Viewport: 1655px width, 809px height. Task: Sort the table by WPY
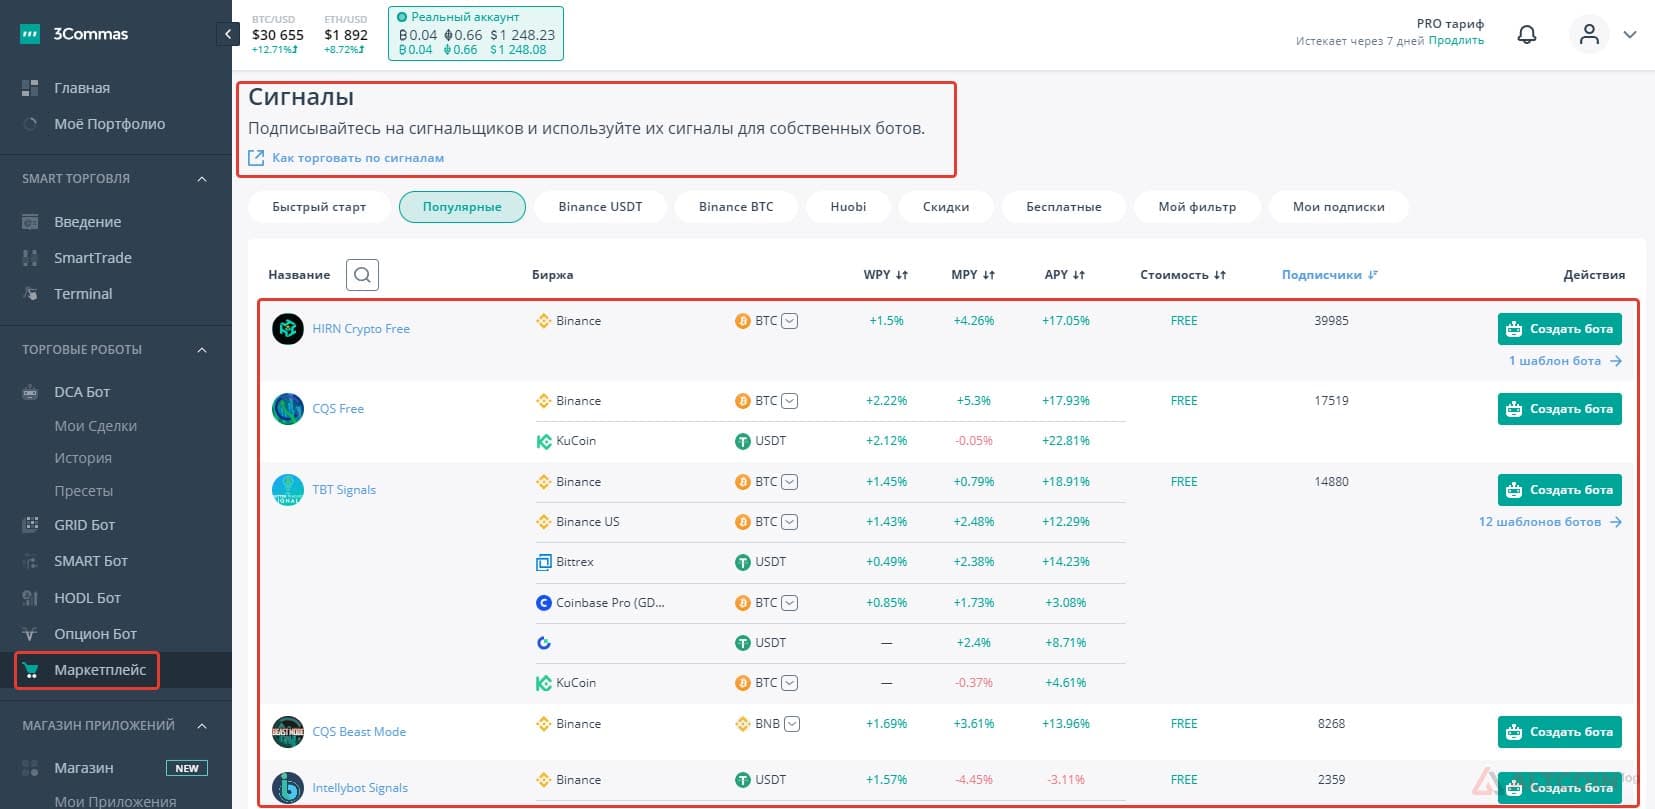885,275
